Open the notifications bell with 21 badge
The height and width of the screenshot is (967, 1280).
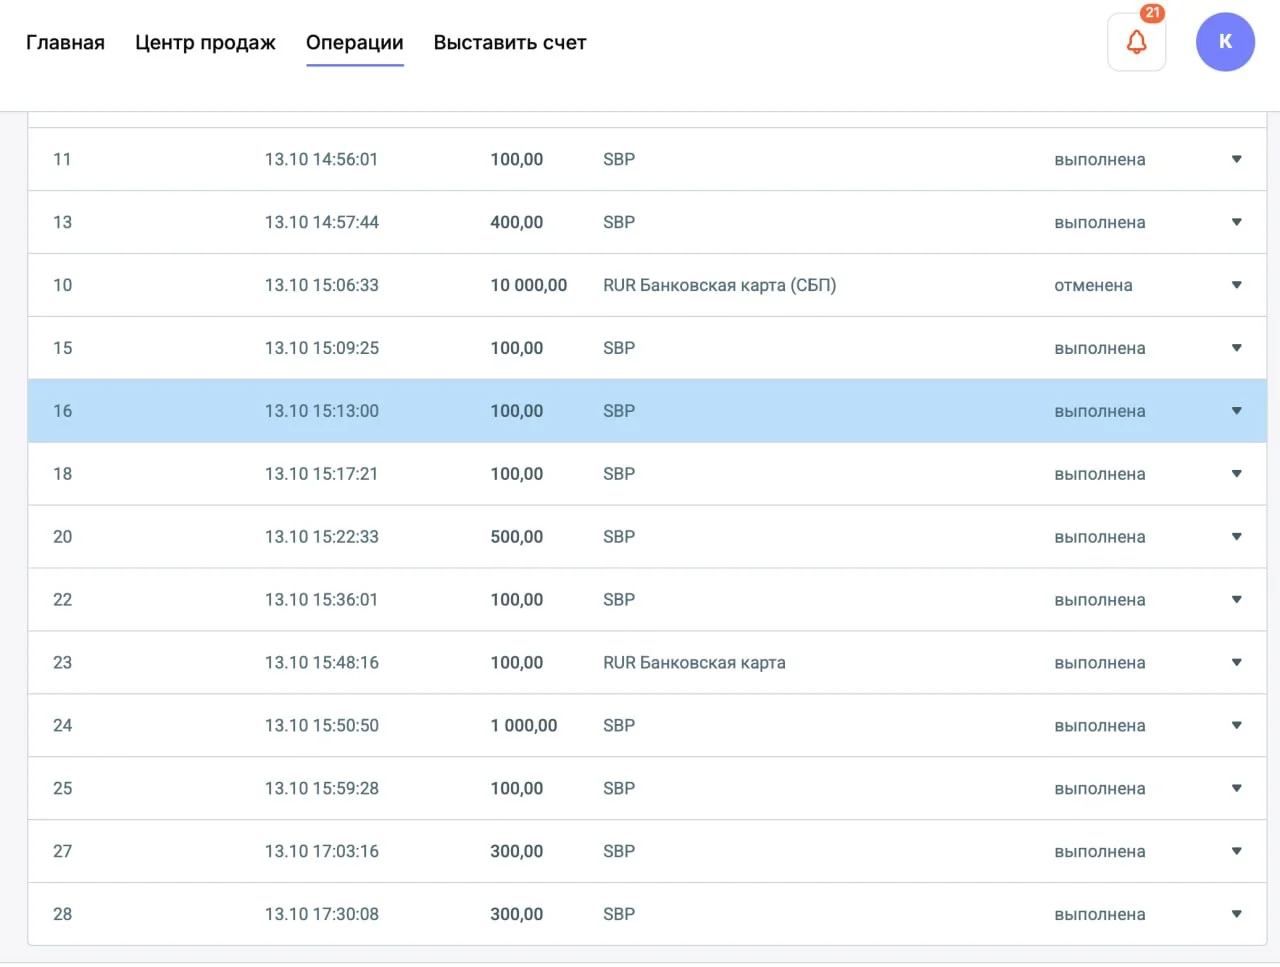tap(1137, 42)
